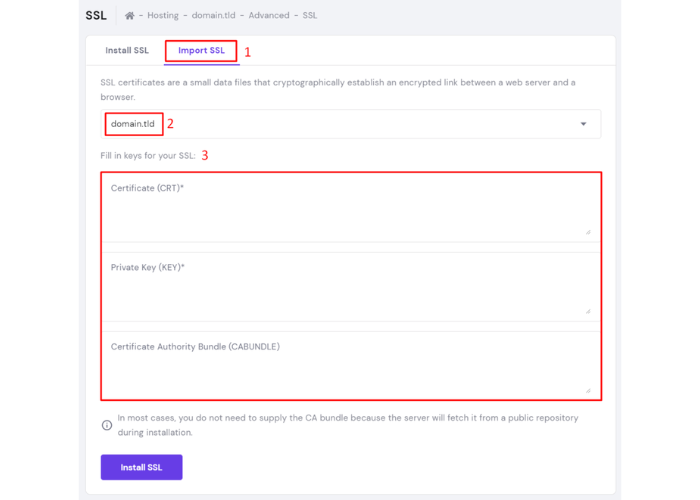Click the resize handle of the Certificate (CRT) box

click(588, 231)
